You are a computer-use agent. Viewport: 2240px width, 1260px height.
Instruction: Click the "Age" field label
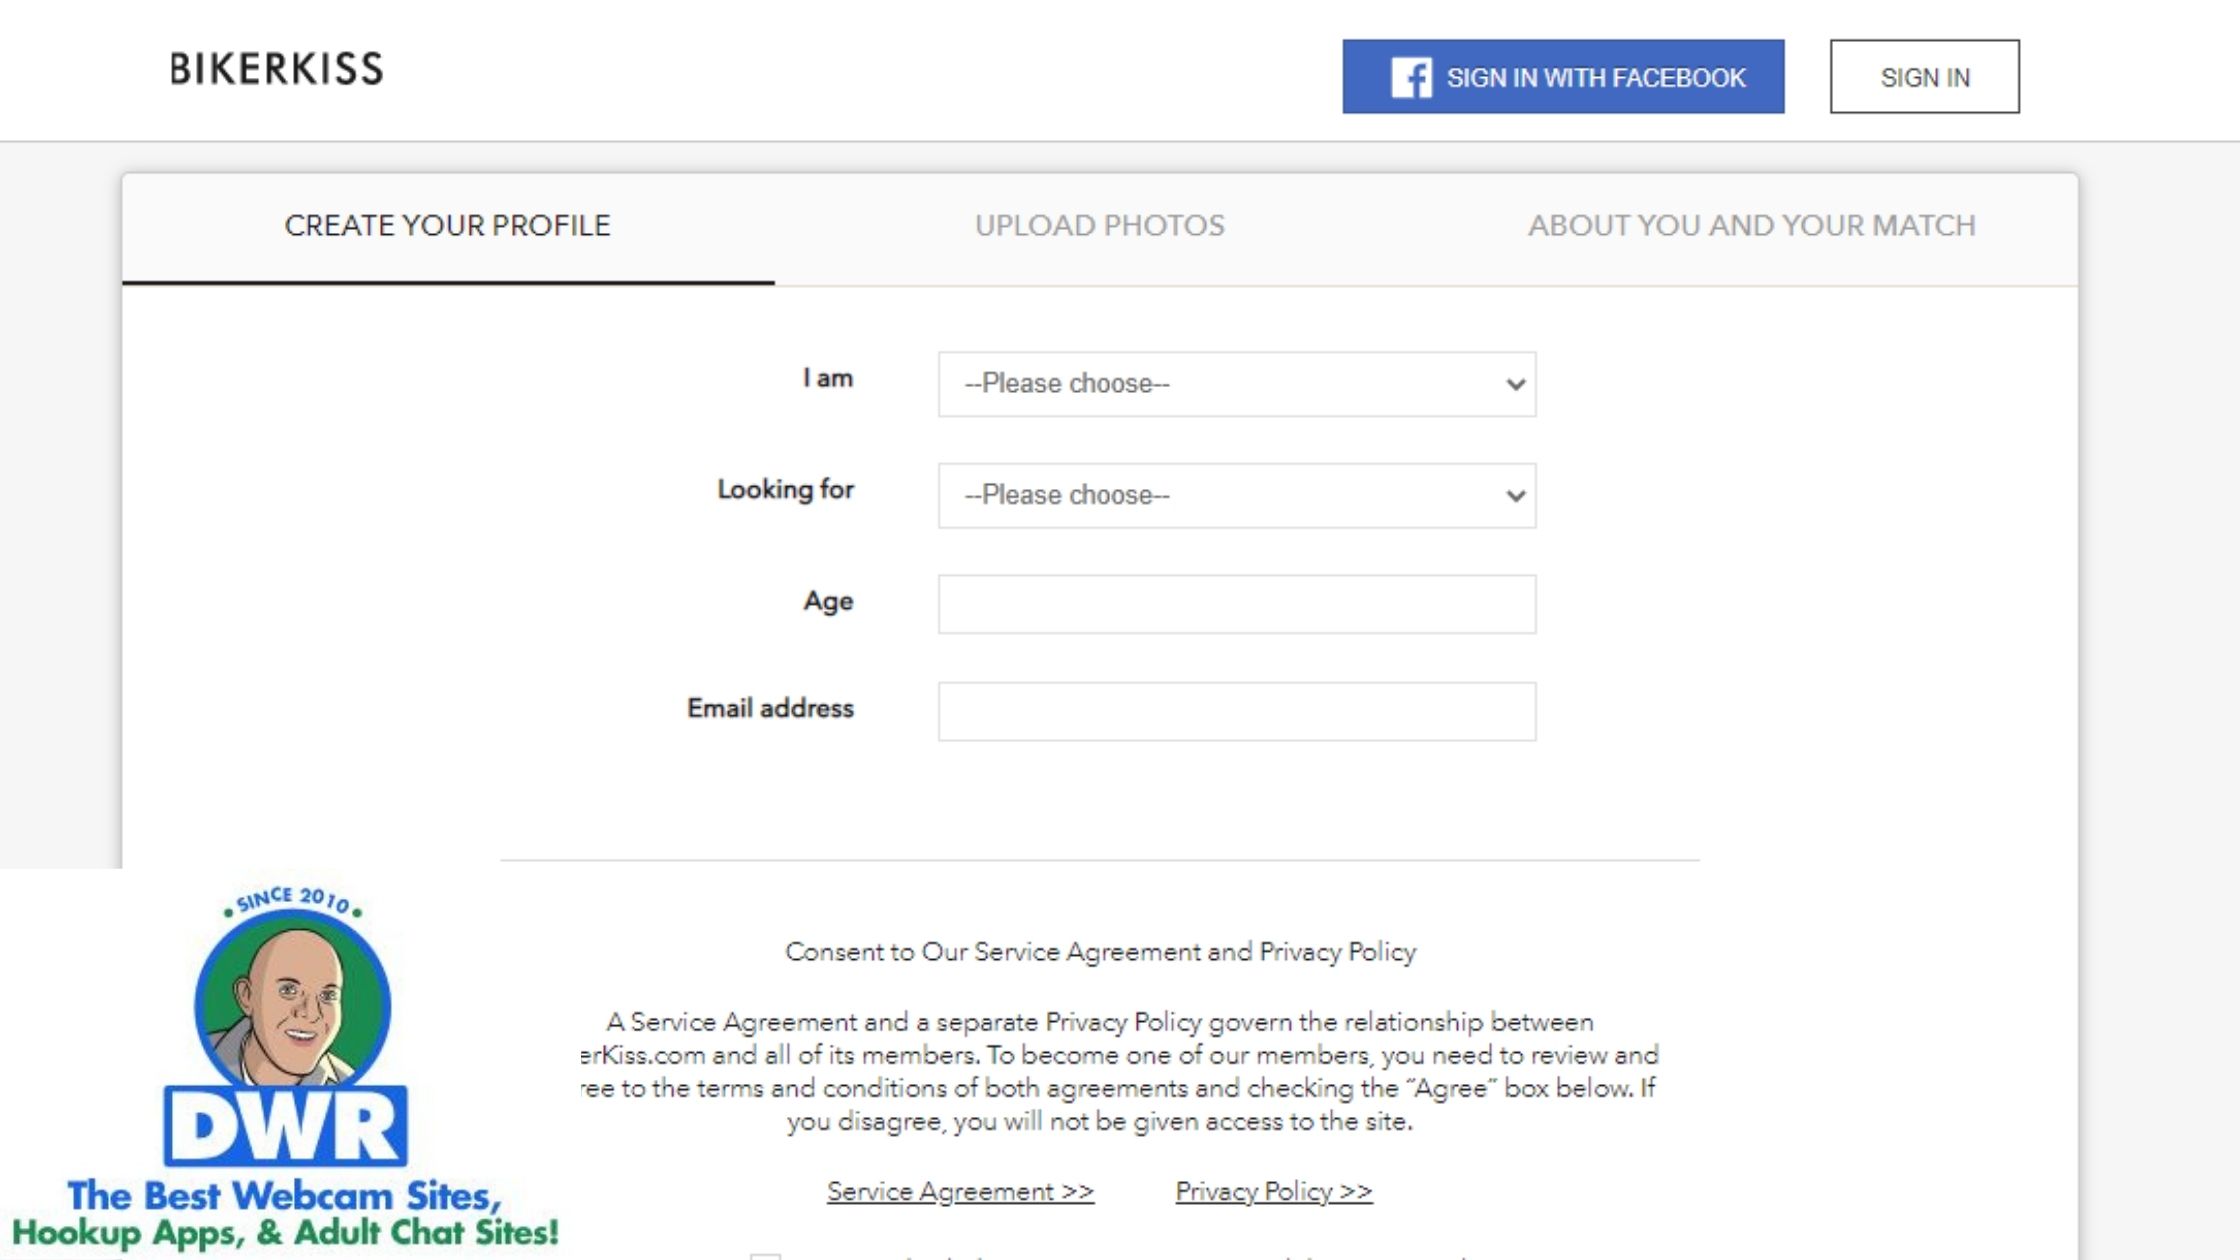(828, 601)
